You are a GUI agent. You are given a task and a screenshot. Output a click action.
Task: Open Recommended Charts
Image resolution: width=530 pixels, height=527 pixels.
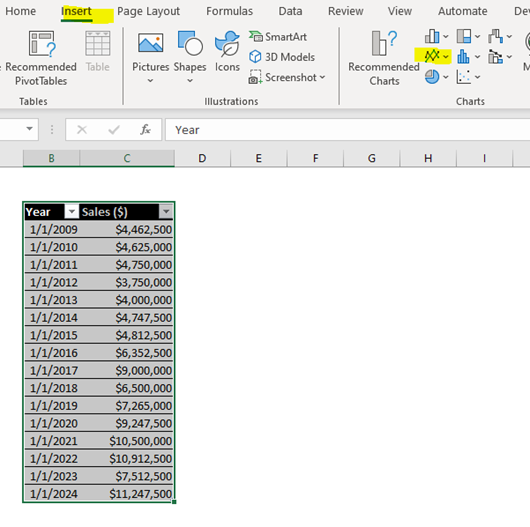(x=384, y=58)
